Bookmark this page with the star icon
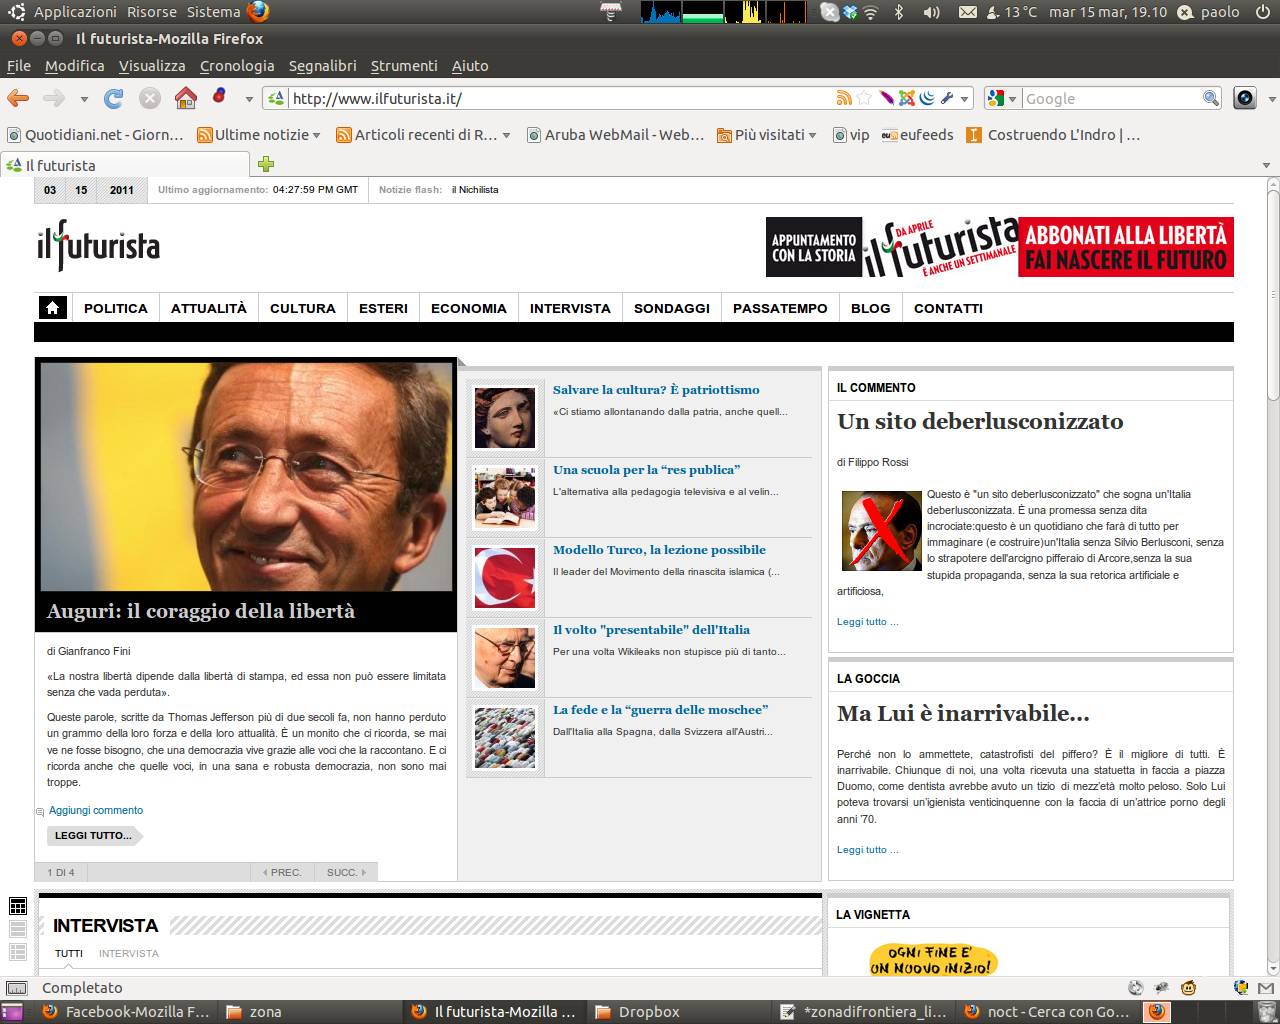Image resolution: width=1280 pixels, height=1024 pixels. coord(864,98)
